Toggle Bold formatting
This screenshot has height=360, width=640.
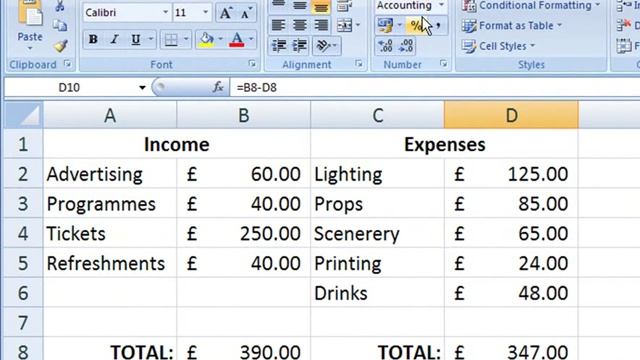click(x=93, y=40)
